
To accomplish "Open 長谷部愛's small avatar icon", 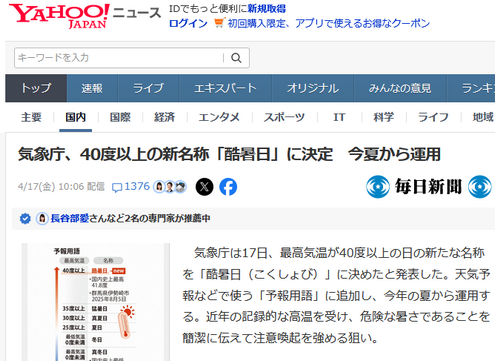I will click(42, 219).
